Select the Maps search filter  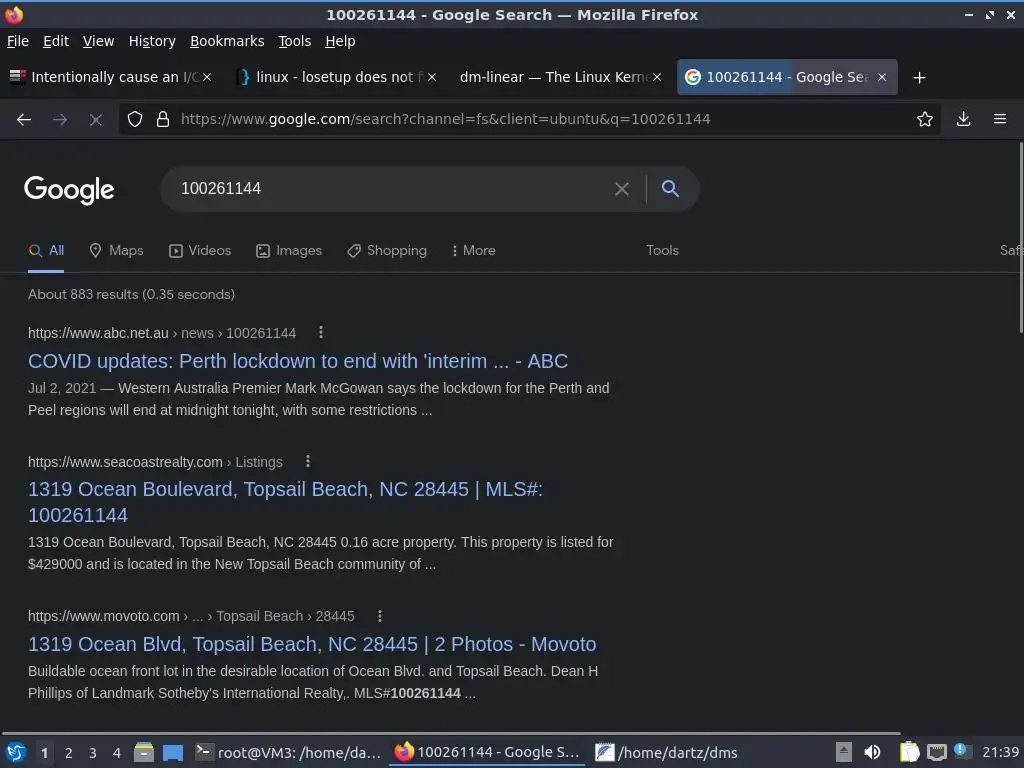pos(116,251)
